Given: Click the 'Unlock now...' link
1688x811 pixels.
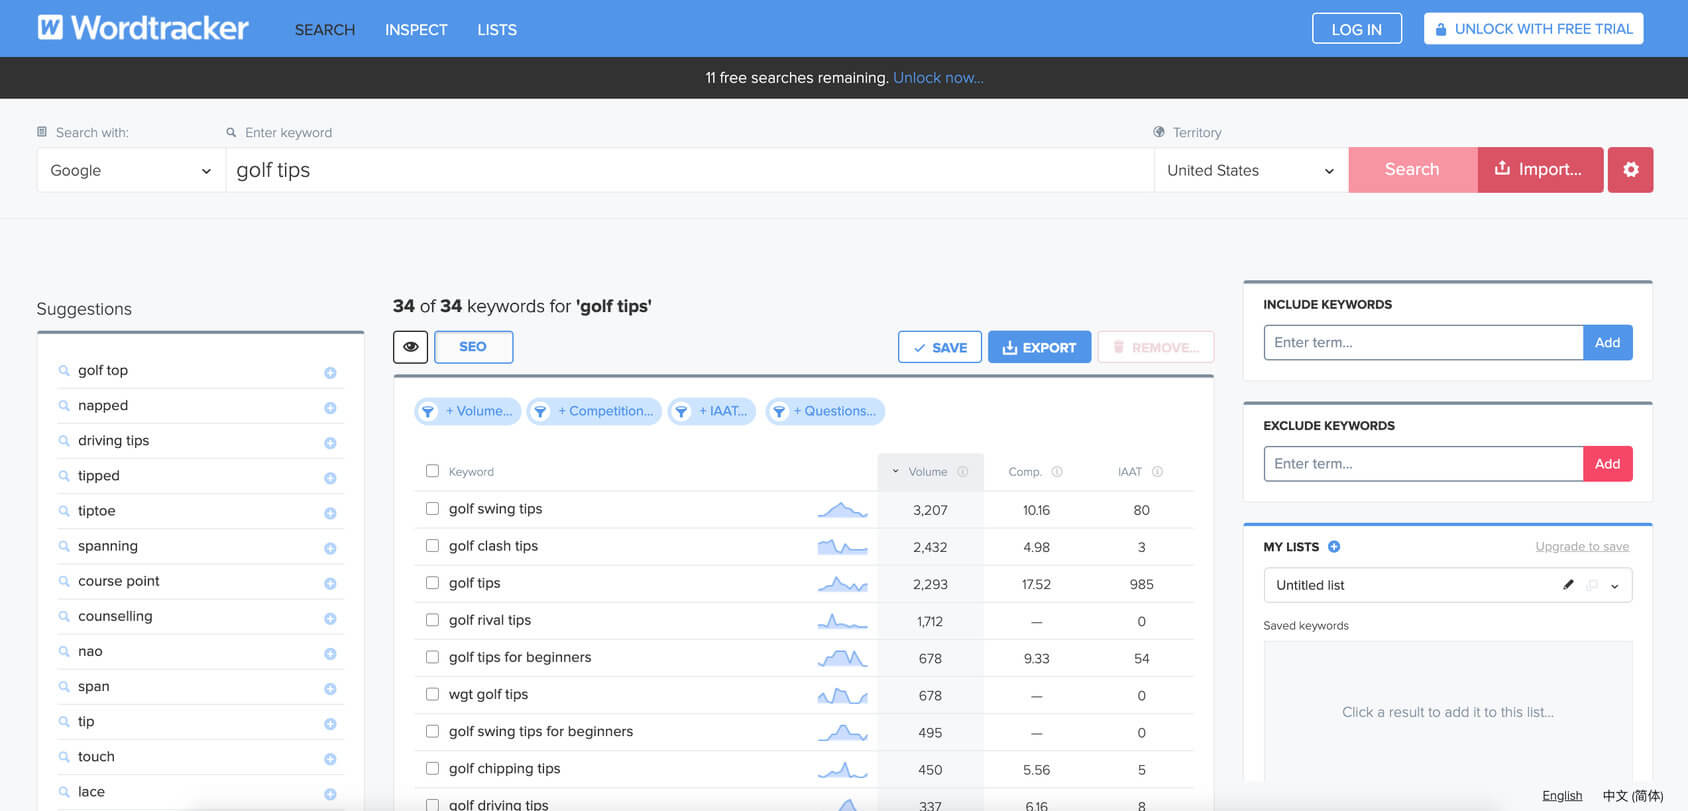Looking at the screenshot, I should coord(938,78).
